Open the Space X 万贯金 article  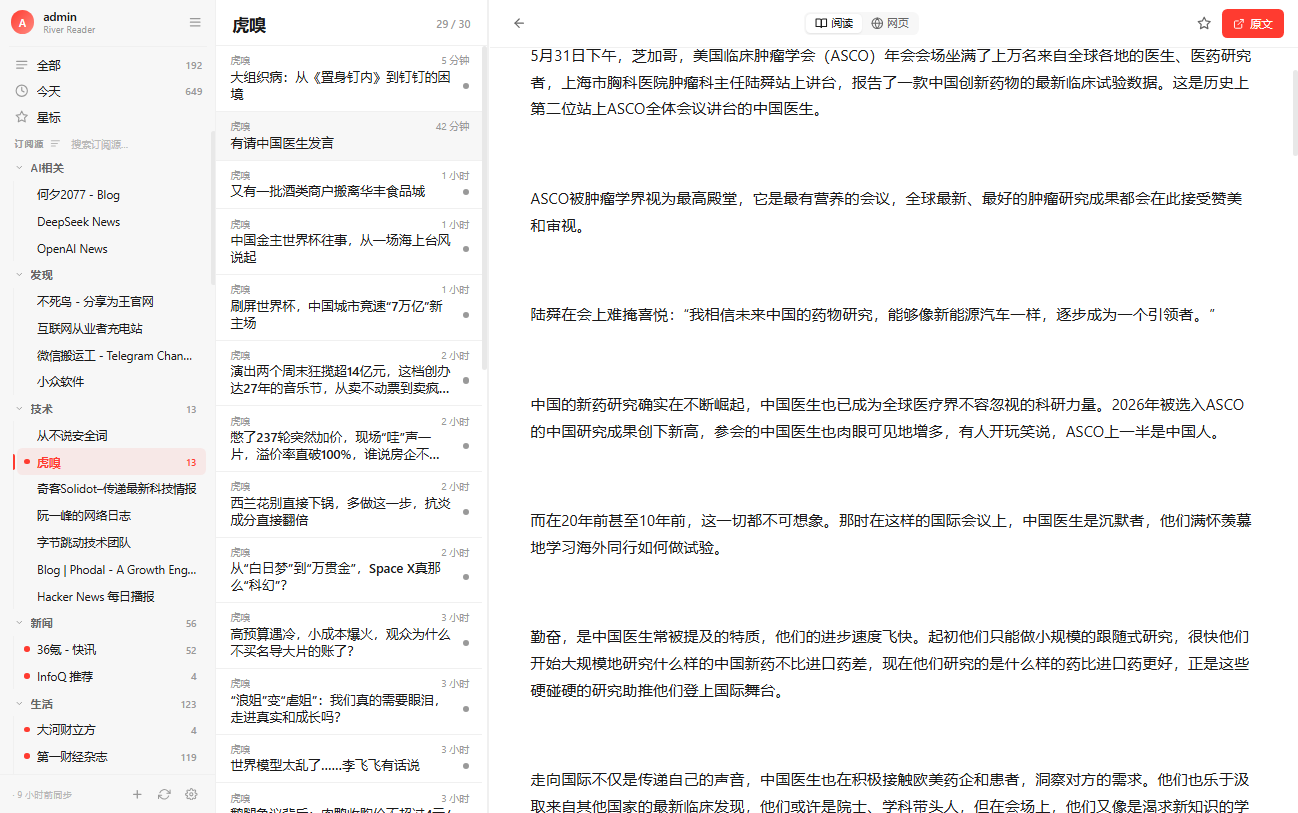click(x=348, y=570)
